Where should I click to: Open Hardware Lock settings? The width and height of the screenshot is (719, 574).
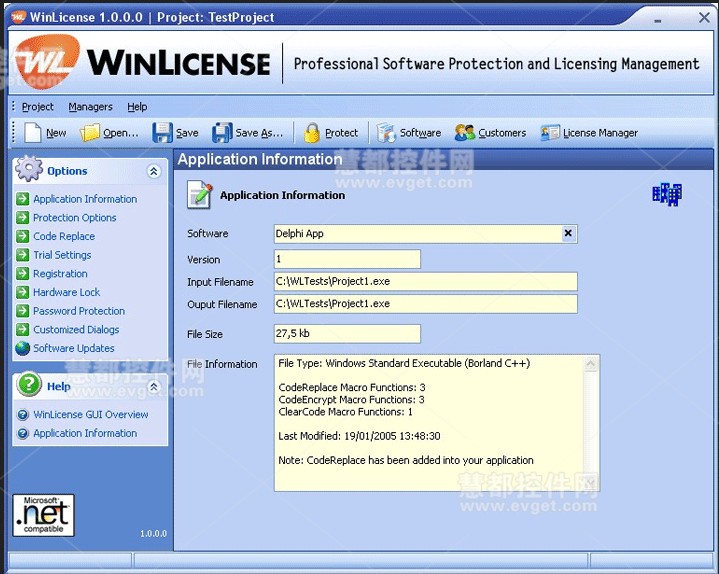66,292
